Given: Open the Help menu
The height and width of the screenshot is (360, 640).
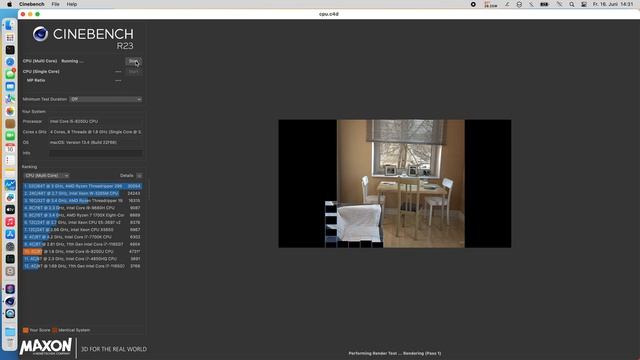Looking at the screenshot, I should tap(72, 4).
